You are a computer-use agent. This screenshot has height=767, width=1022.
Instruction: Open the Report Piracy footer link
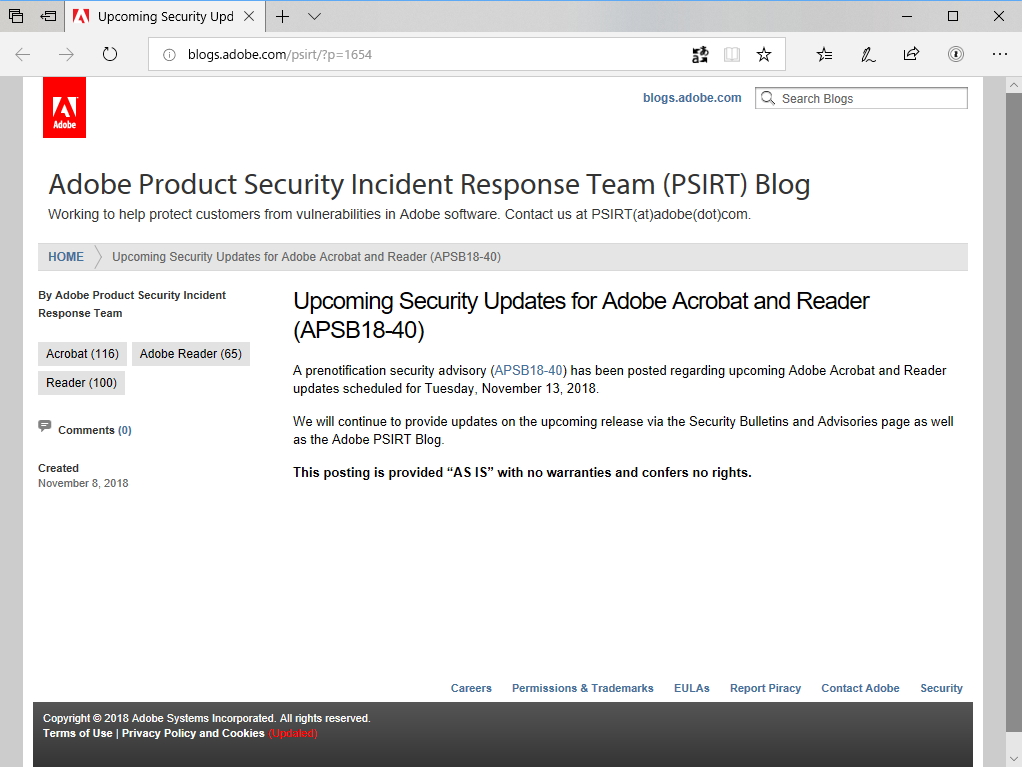click(765, 688)
